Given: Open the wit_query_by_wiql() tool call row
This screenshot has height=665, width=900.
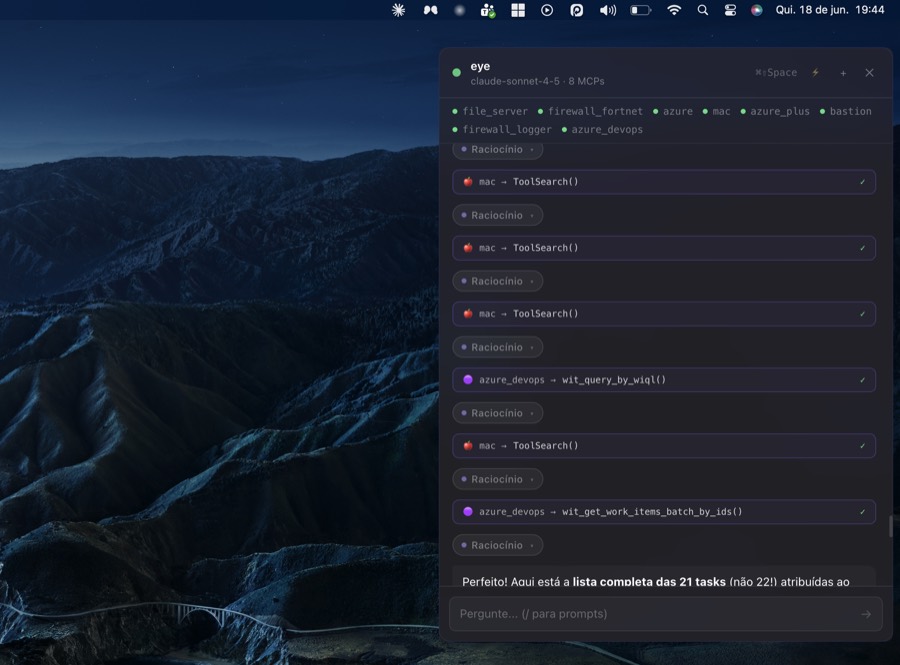Looking at the screenshot, I should coord(664,380).
